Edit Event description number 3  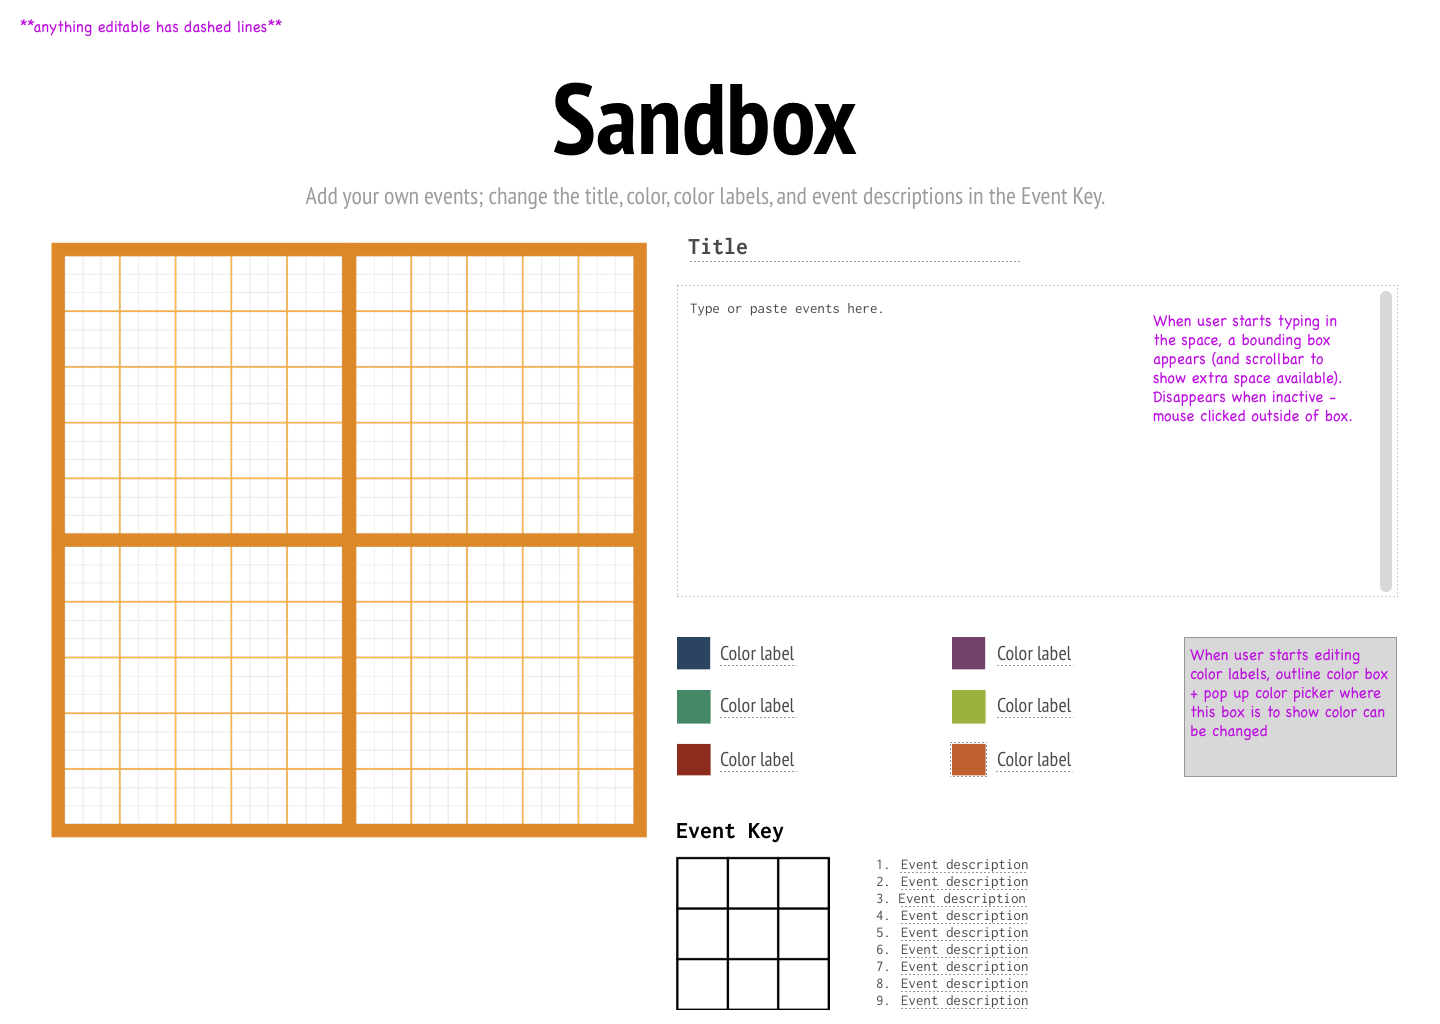pyautogui.click(x=962, y=899)
